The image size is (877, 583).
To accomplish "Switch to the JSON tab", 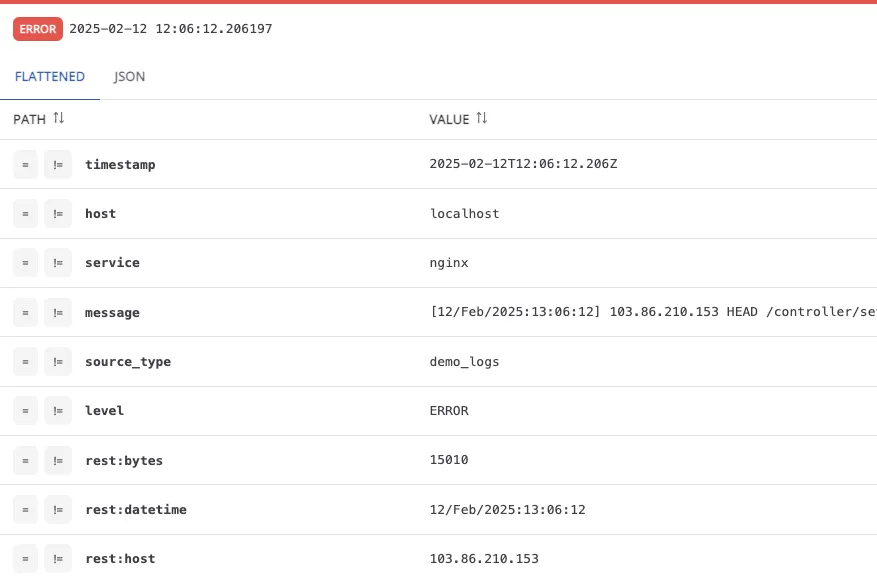I will tap(129, 77).
